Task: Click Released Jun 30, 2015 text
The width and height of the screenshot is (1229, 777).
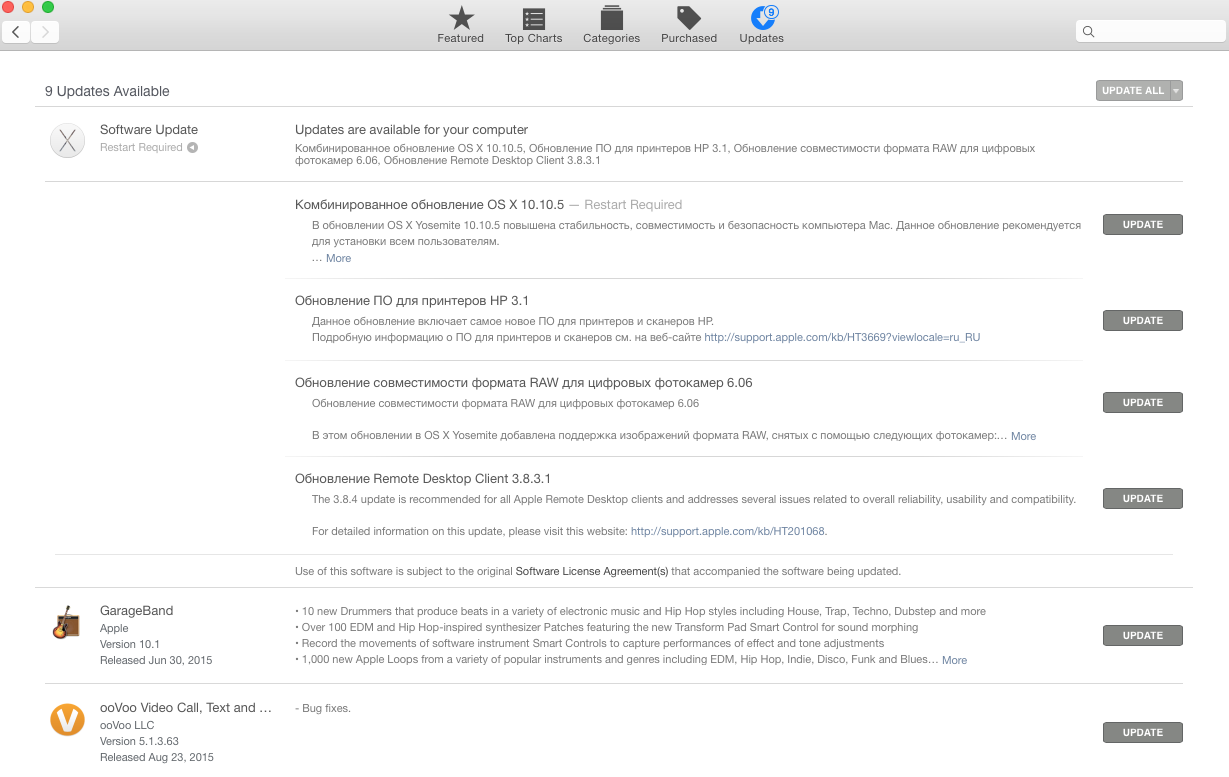Action: tap(156, 660)
